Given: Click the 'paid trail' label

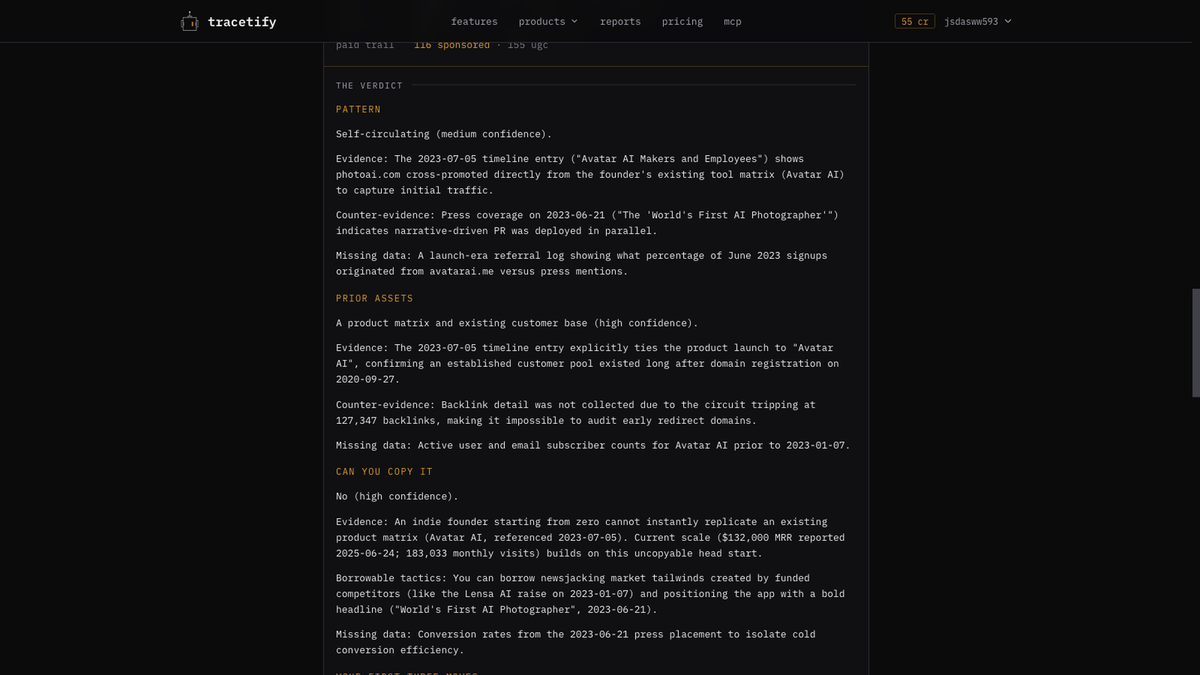Looking at the screenshot, I should click(365, 45).
